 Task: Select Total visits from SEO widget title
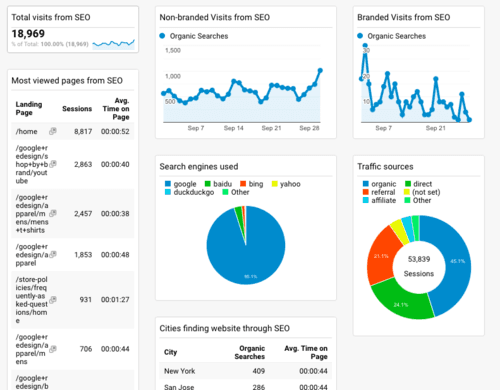51,17
